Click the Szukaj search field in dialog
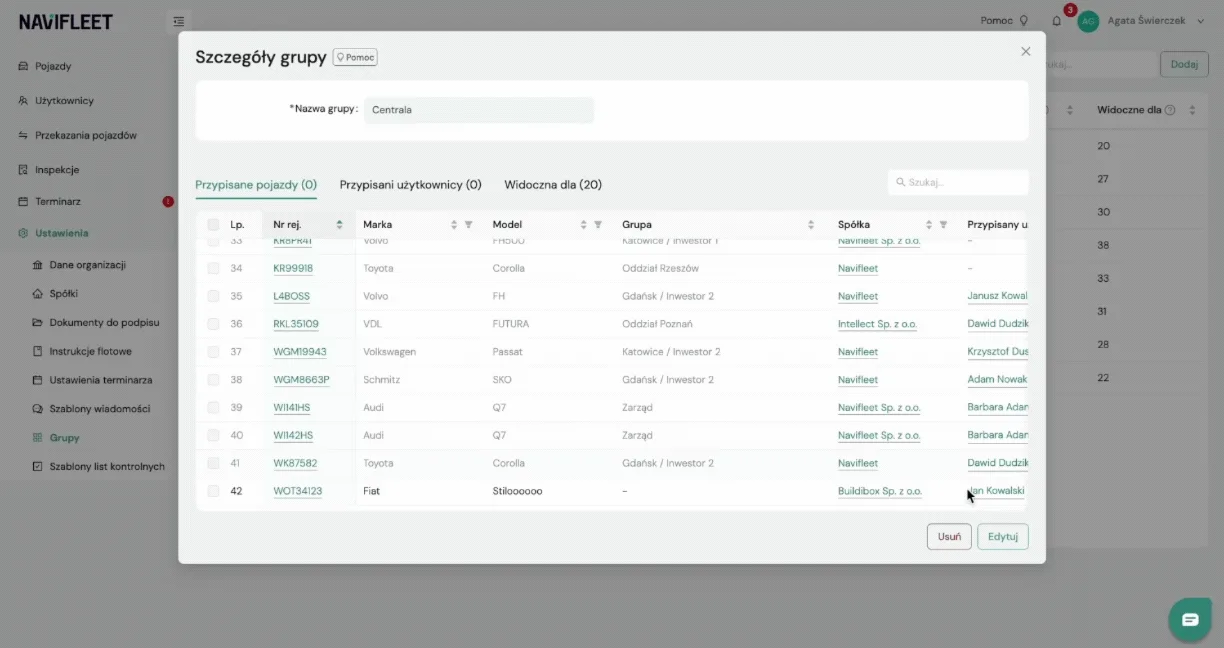 (958, 182)
